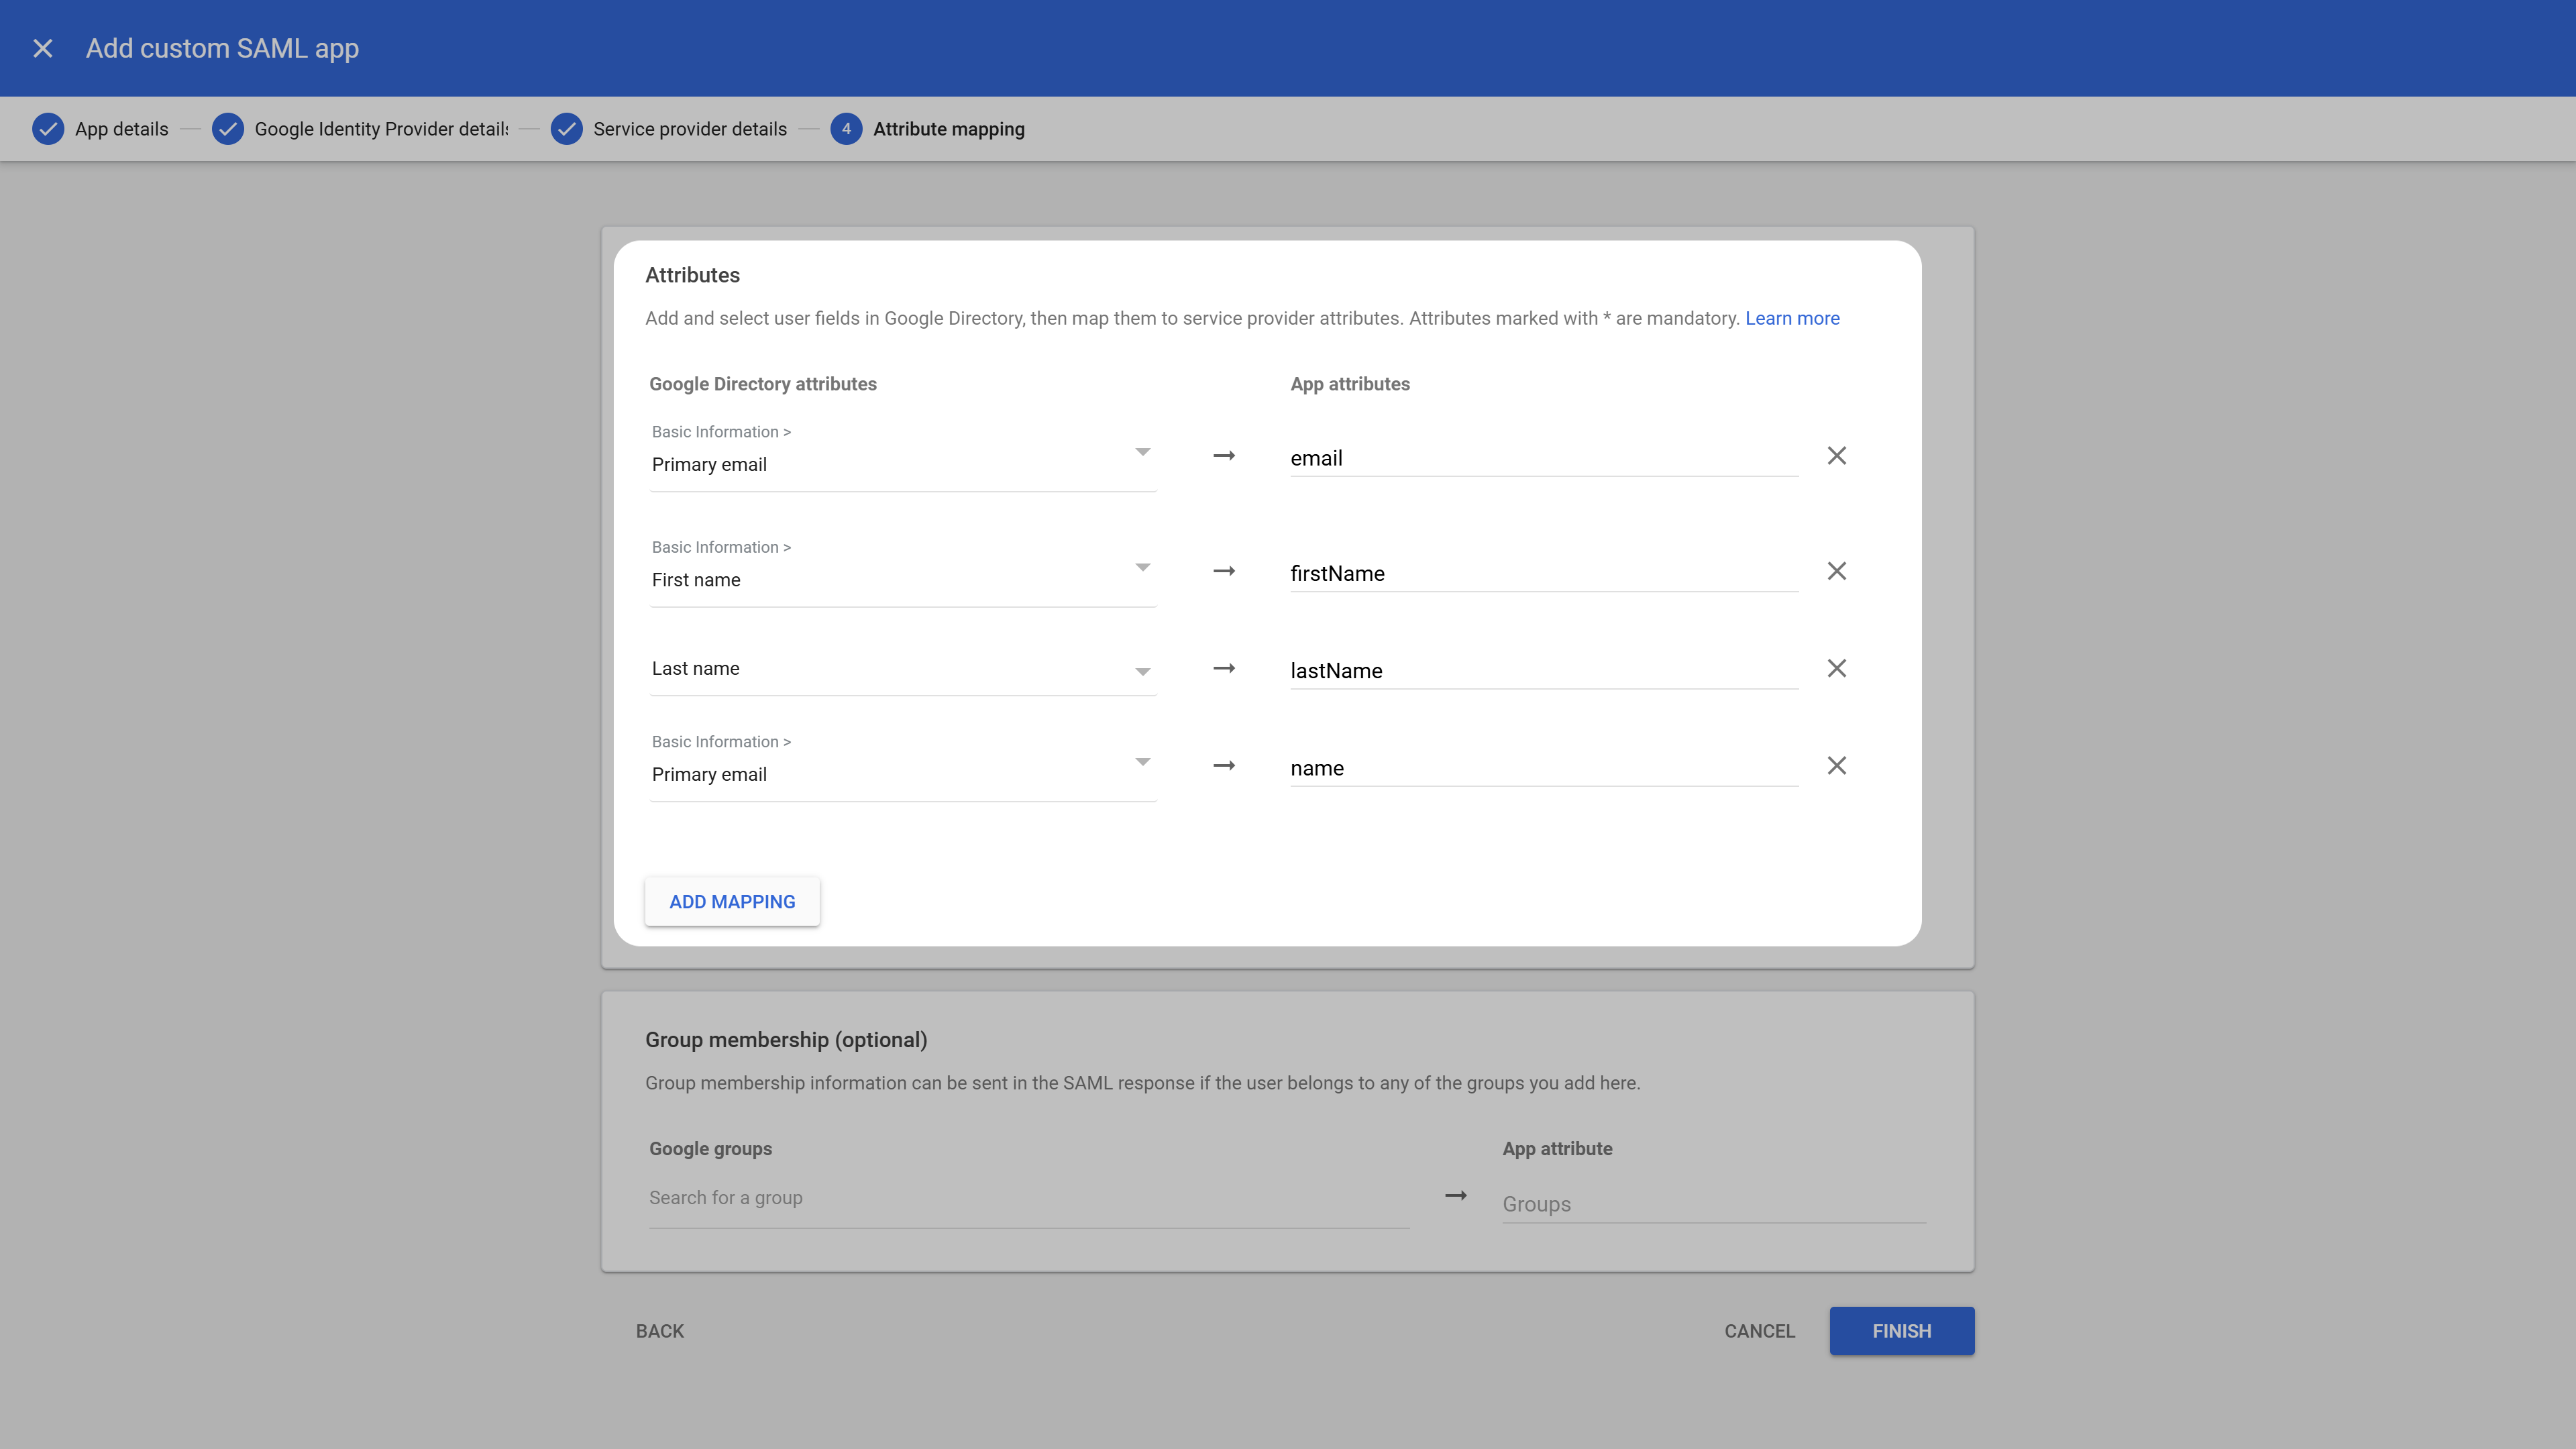Delete the lastName mapping row
This screenshot has height=1449, width=2576.
1836,668
